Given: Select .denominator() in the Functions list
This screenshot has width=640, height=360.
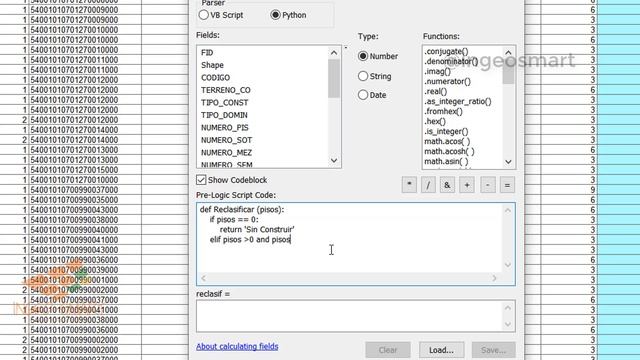Looking at the screenshot, I should click(x=451, y=62).
